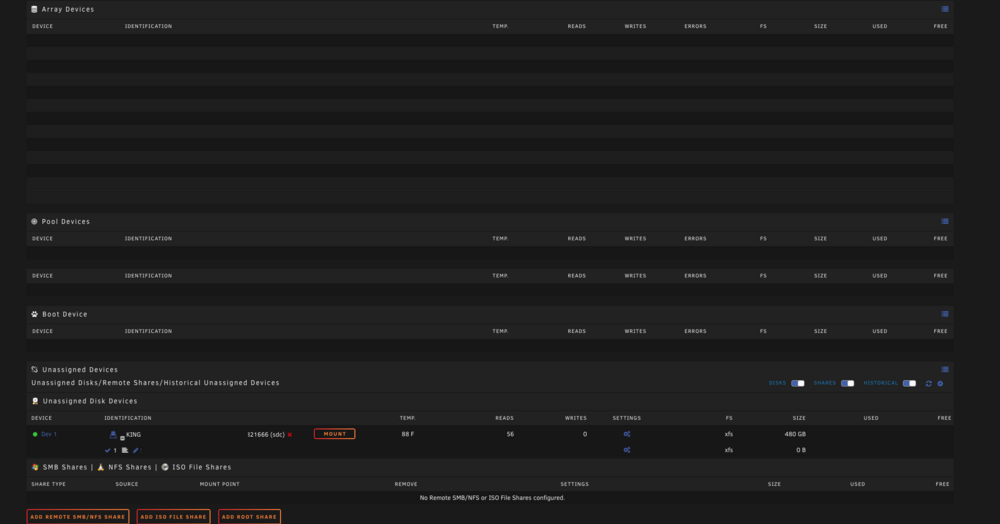Open the Array Devices list-view icon
1000x524 pixels.
click(945, 10)
